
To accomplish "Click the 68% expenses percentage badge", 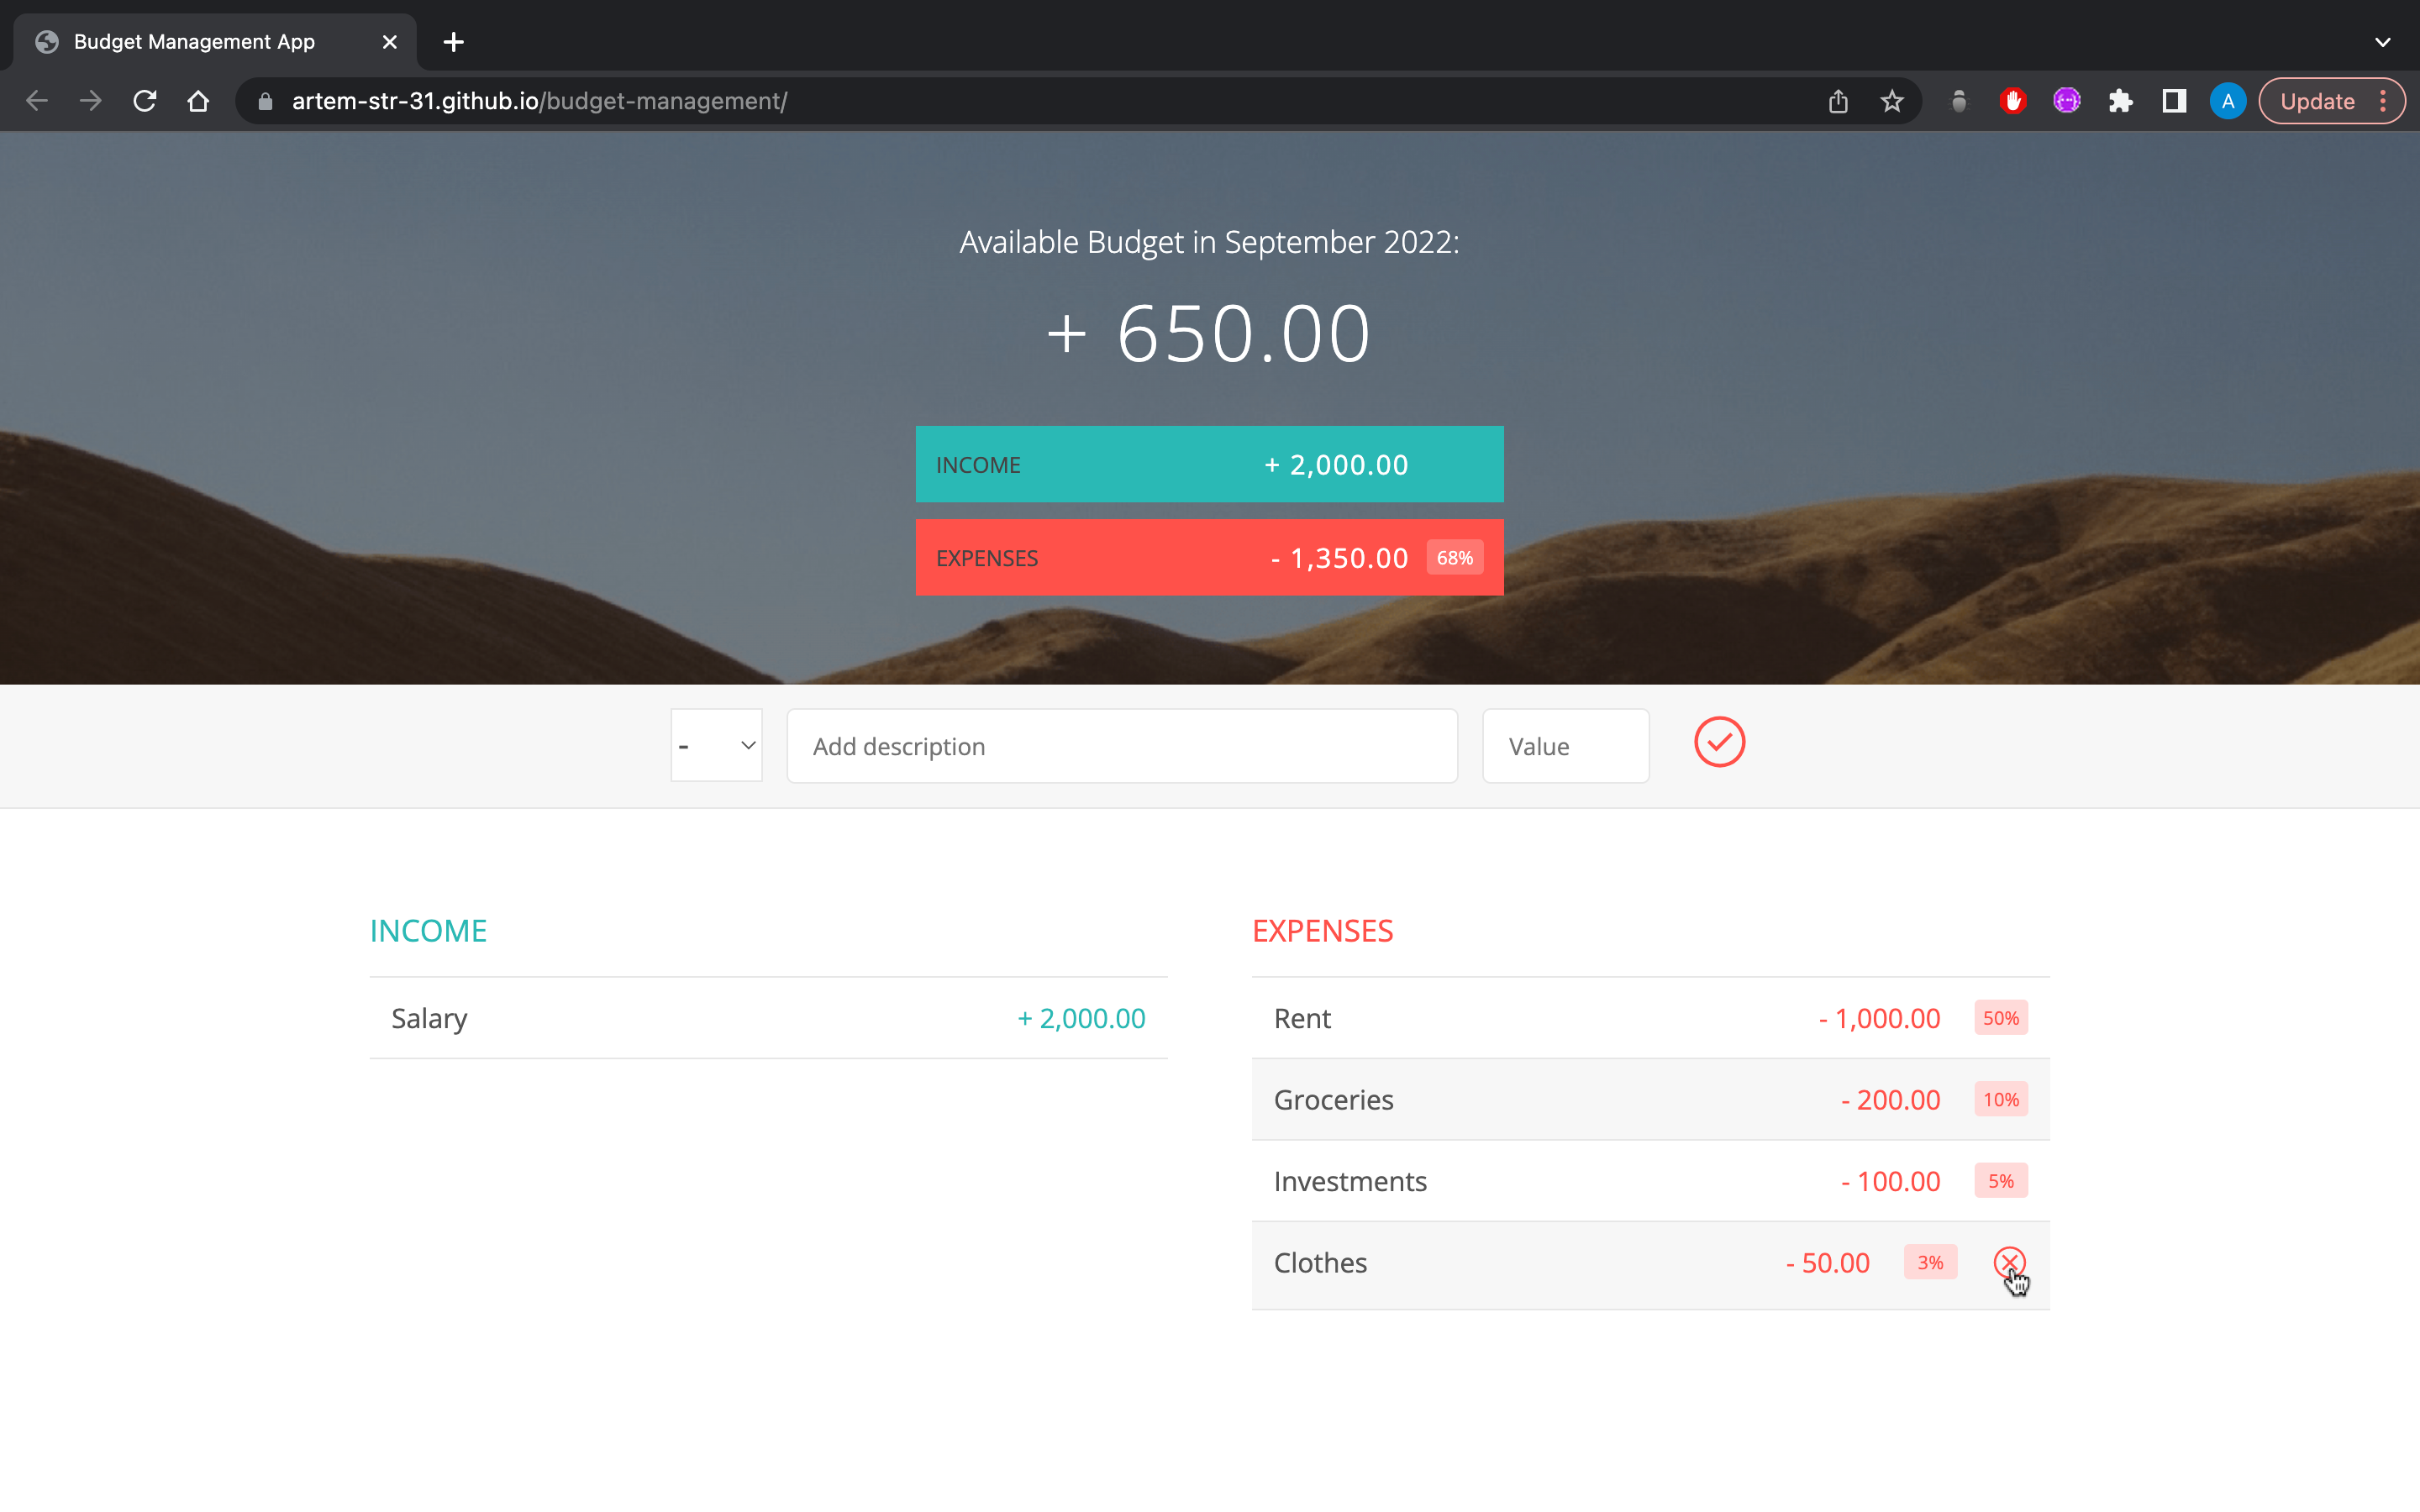I will (x=1454, y=558).
